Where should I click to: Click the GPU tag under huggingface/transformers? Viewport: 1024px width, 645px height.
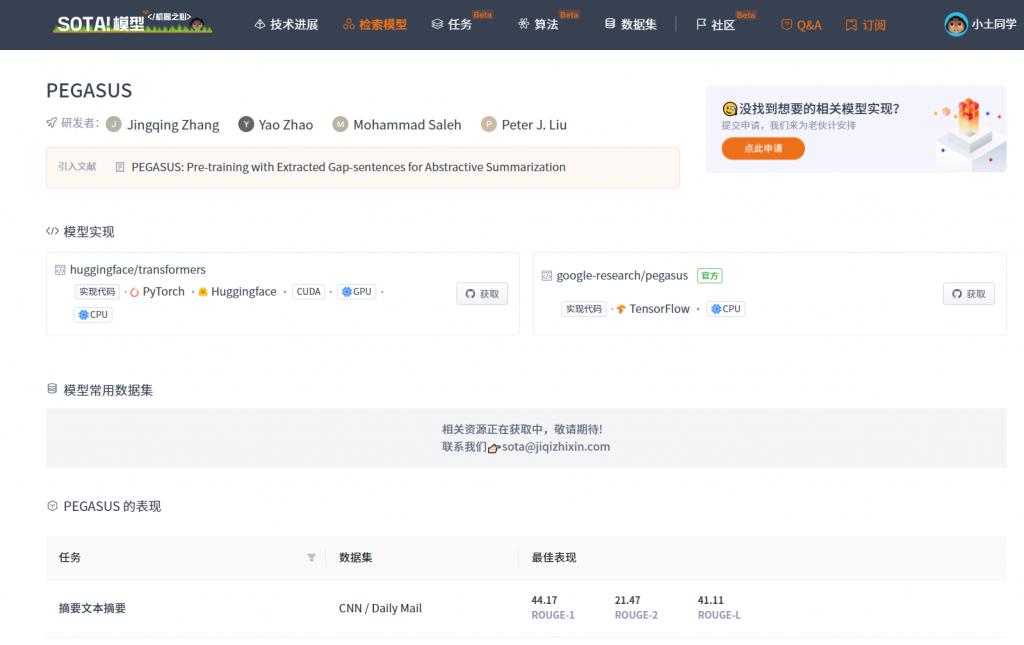click(357, 292)
